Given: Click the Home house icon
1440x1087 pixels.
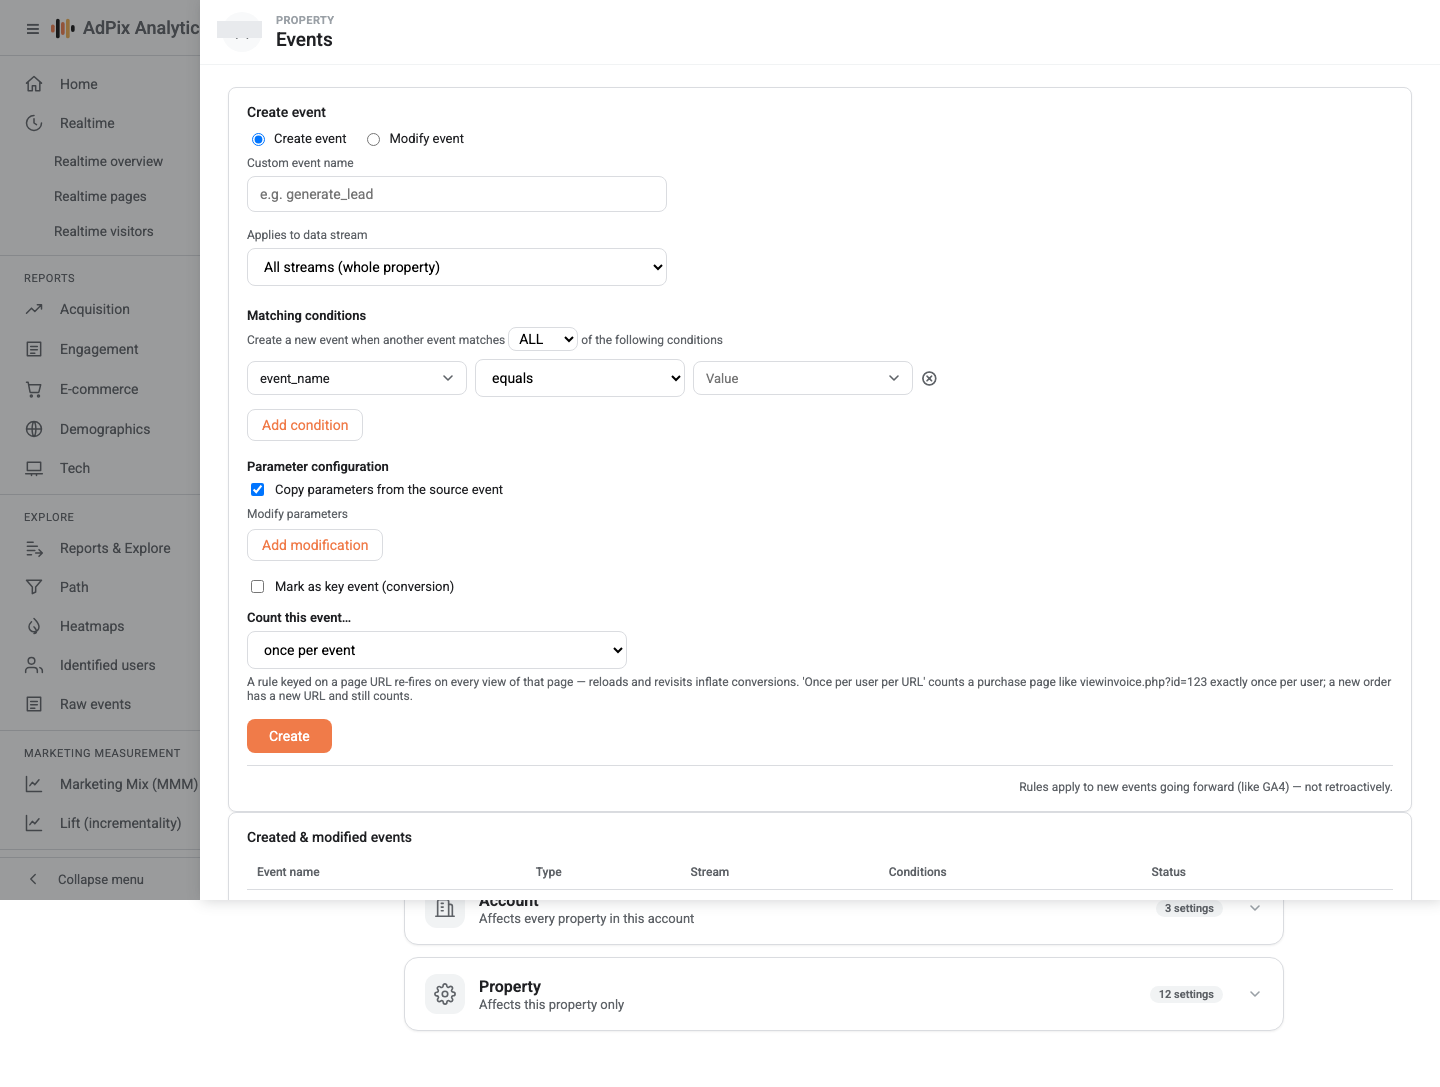Looking at the screenshot, I should tap(34, 84).
